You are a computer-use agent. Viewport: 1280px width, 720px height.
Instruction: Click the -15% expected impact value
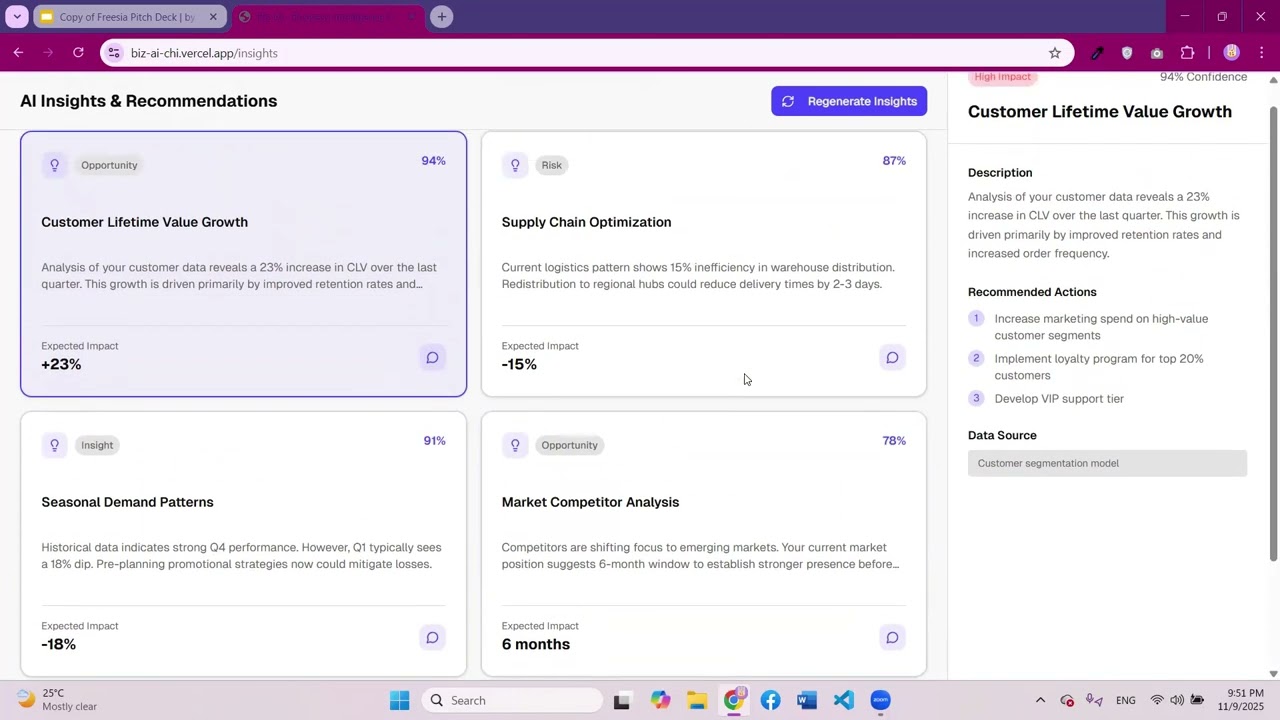[519, 364]
